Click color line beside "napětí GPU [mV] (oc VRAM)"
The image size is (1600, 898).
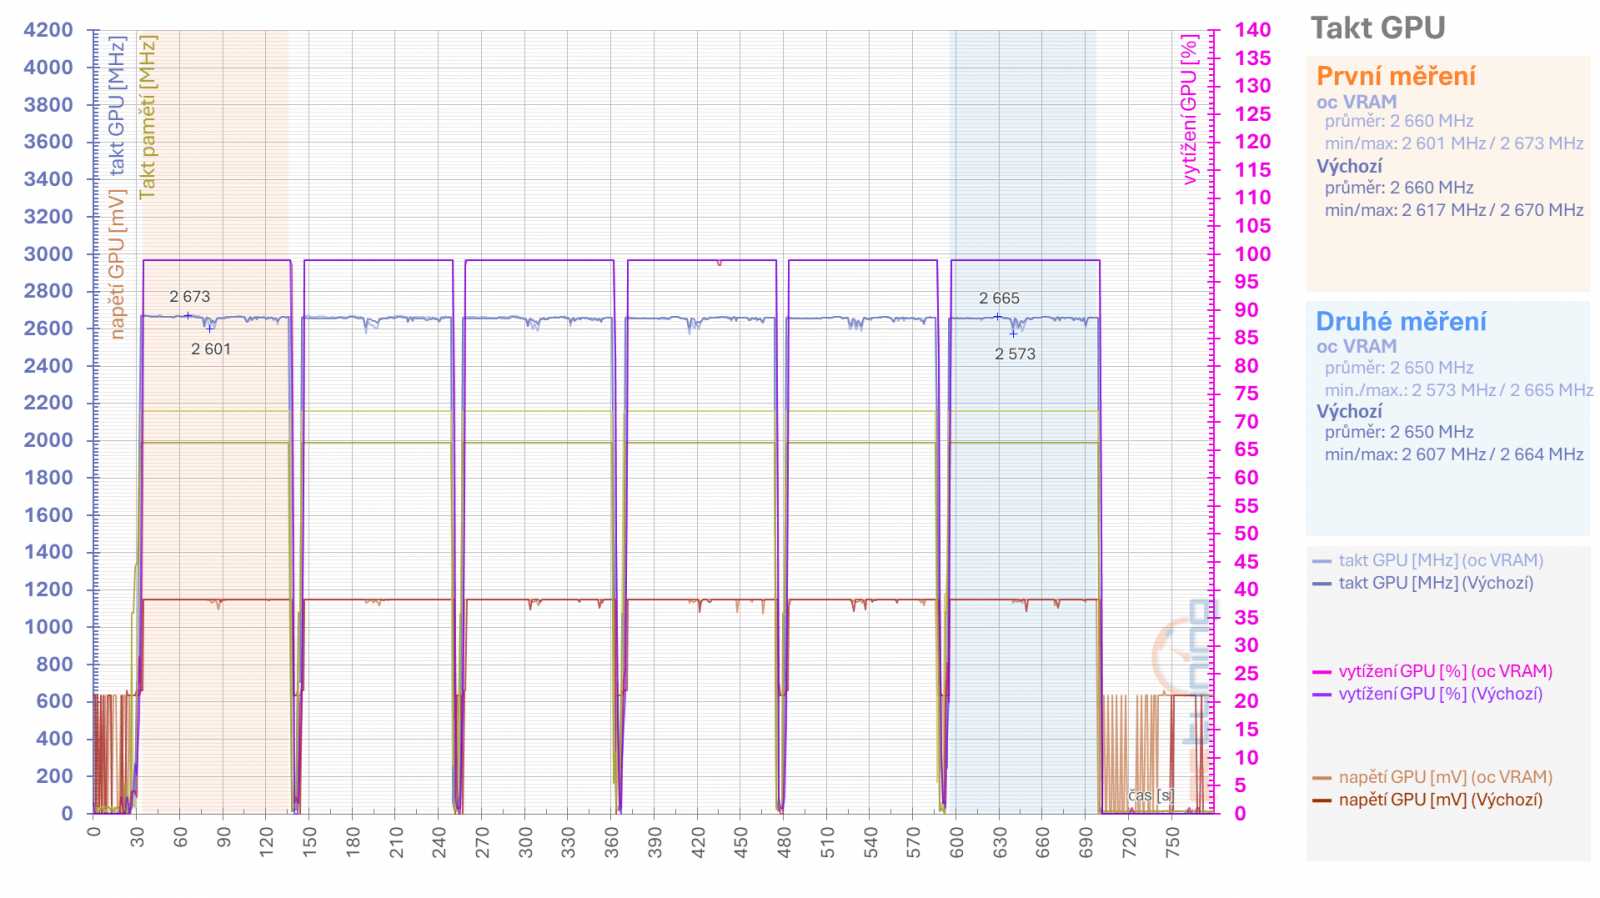pos(1322,778)
